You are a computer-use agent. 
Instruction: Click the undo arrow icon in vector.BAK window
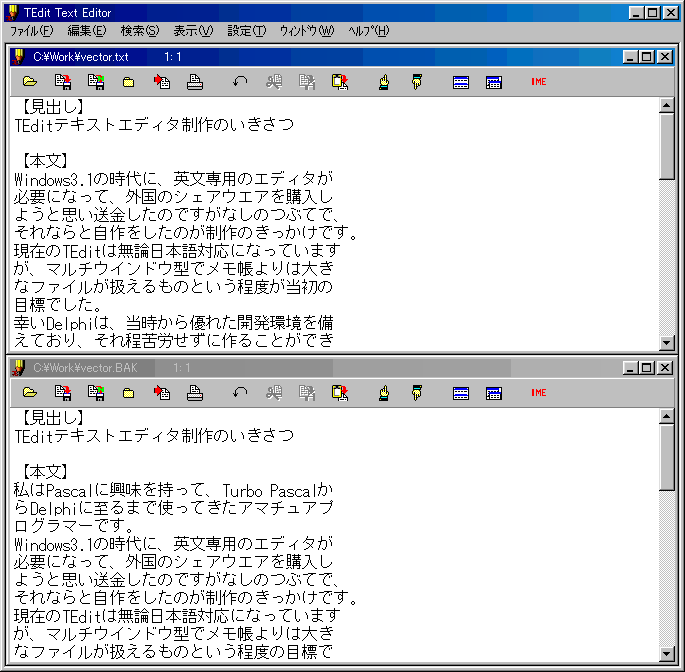pyautogui.click(x=240, y=392)
